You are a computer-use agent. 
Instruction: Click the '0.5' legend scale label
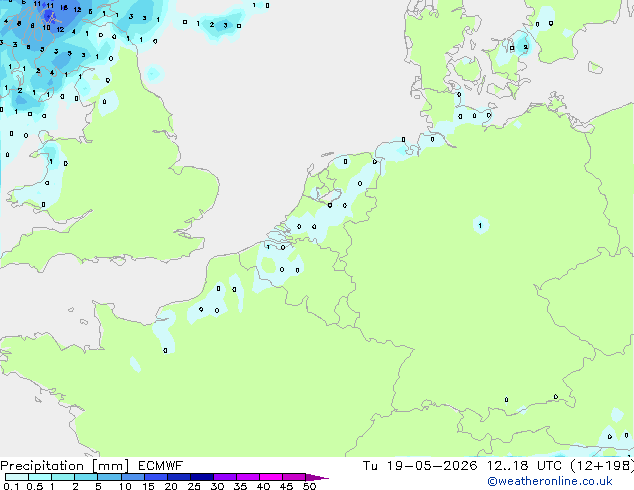(x=35, y=486)
